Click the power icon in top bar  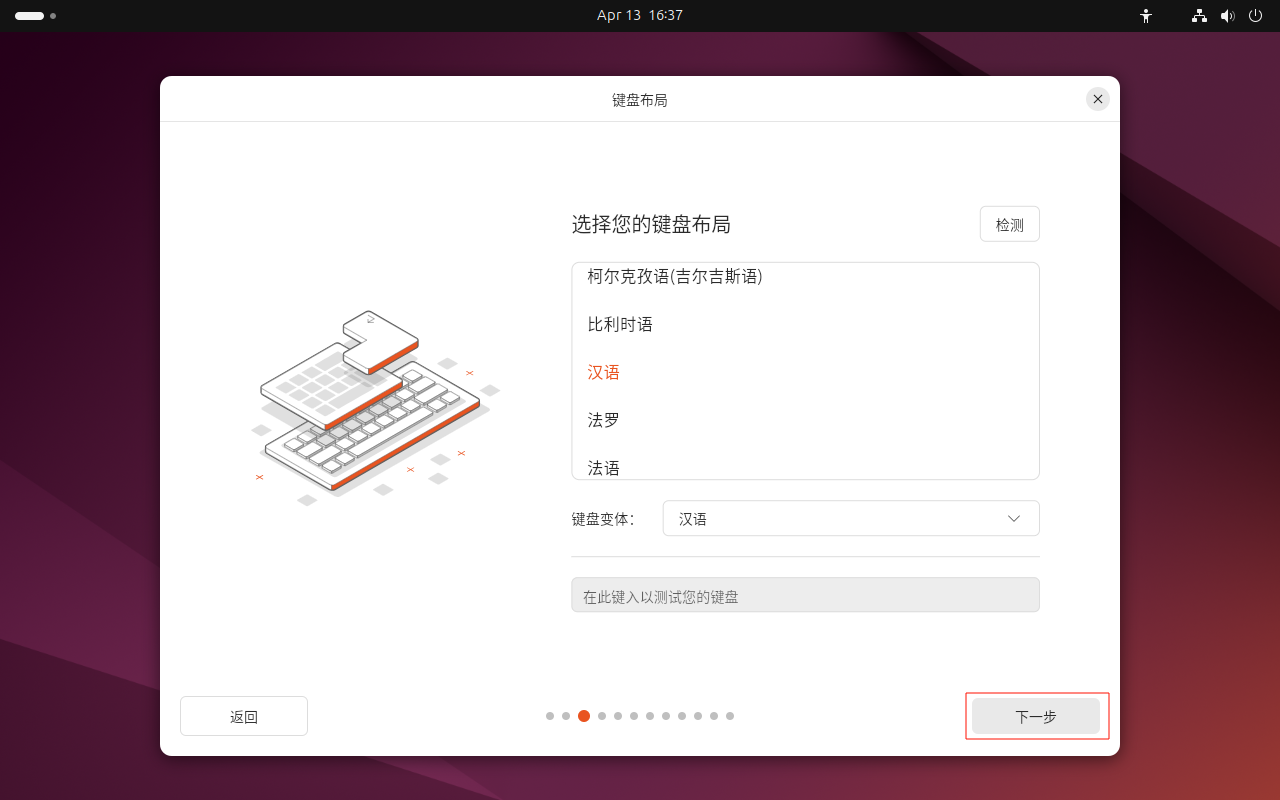(1255, 16)
